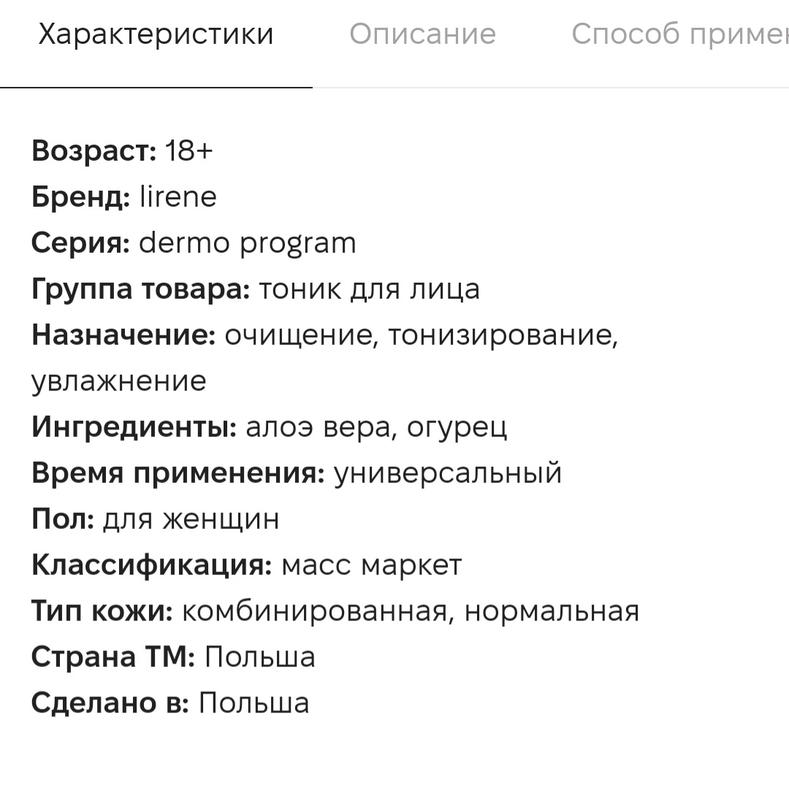
Task: Click the Группа товара label
Action: 140,289
